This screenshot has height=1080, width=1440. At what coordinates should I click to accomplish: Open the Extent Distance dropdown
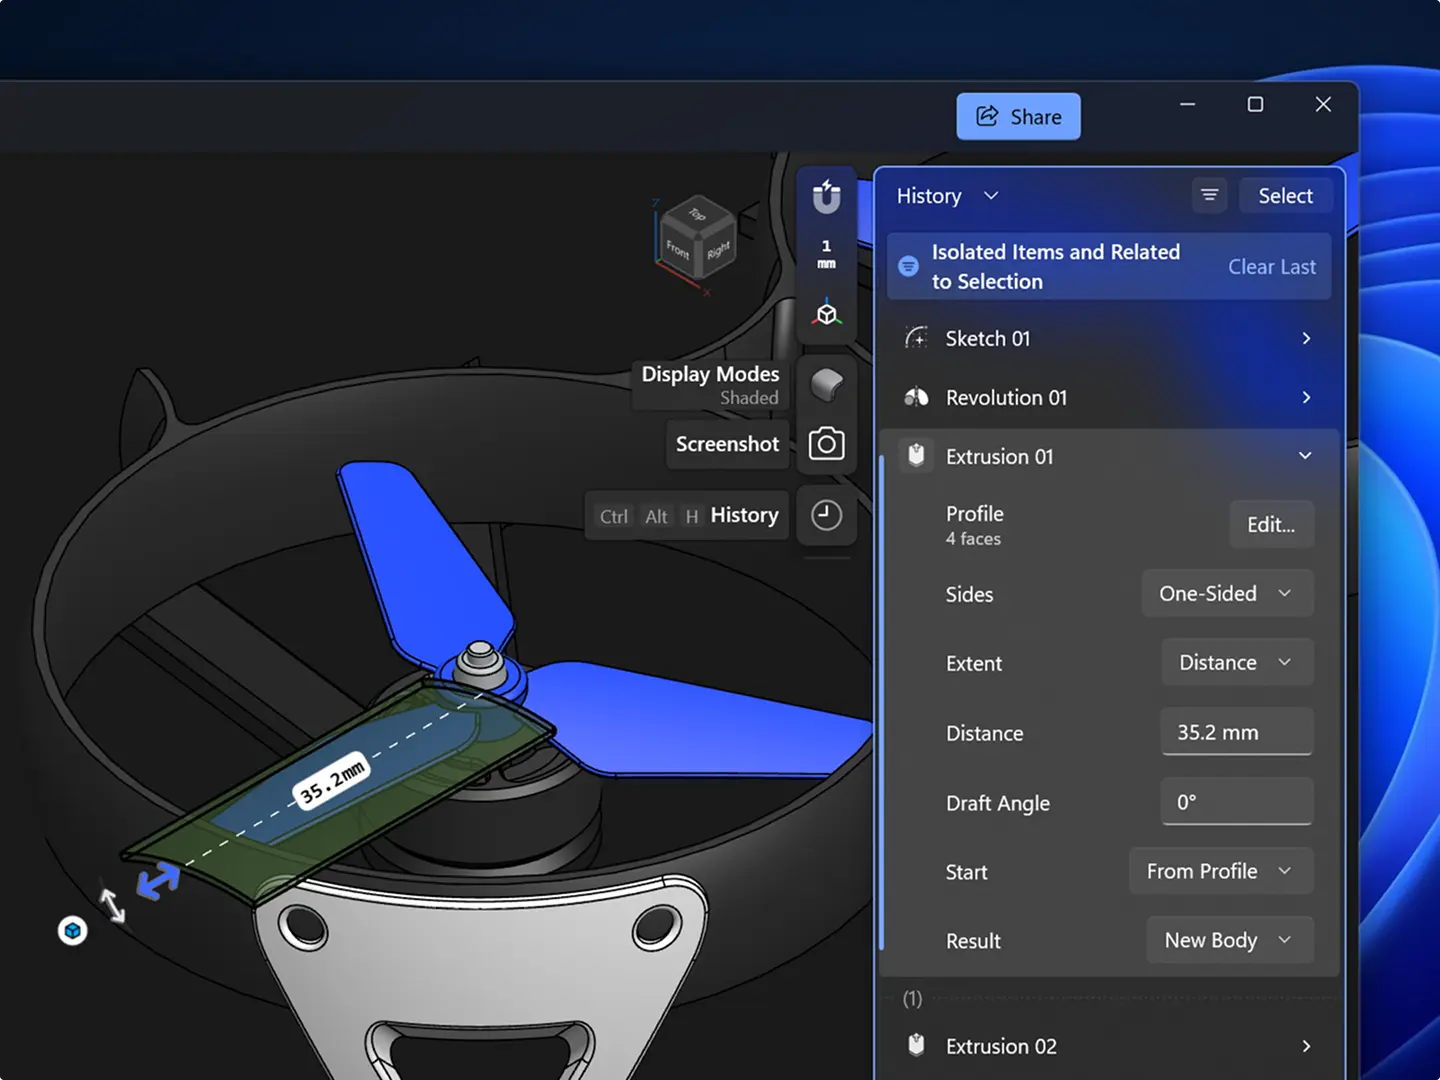point(1237,662)
